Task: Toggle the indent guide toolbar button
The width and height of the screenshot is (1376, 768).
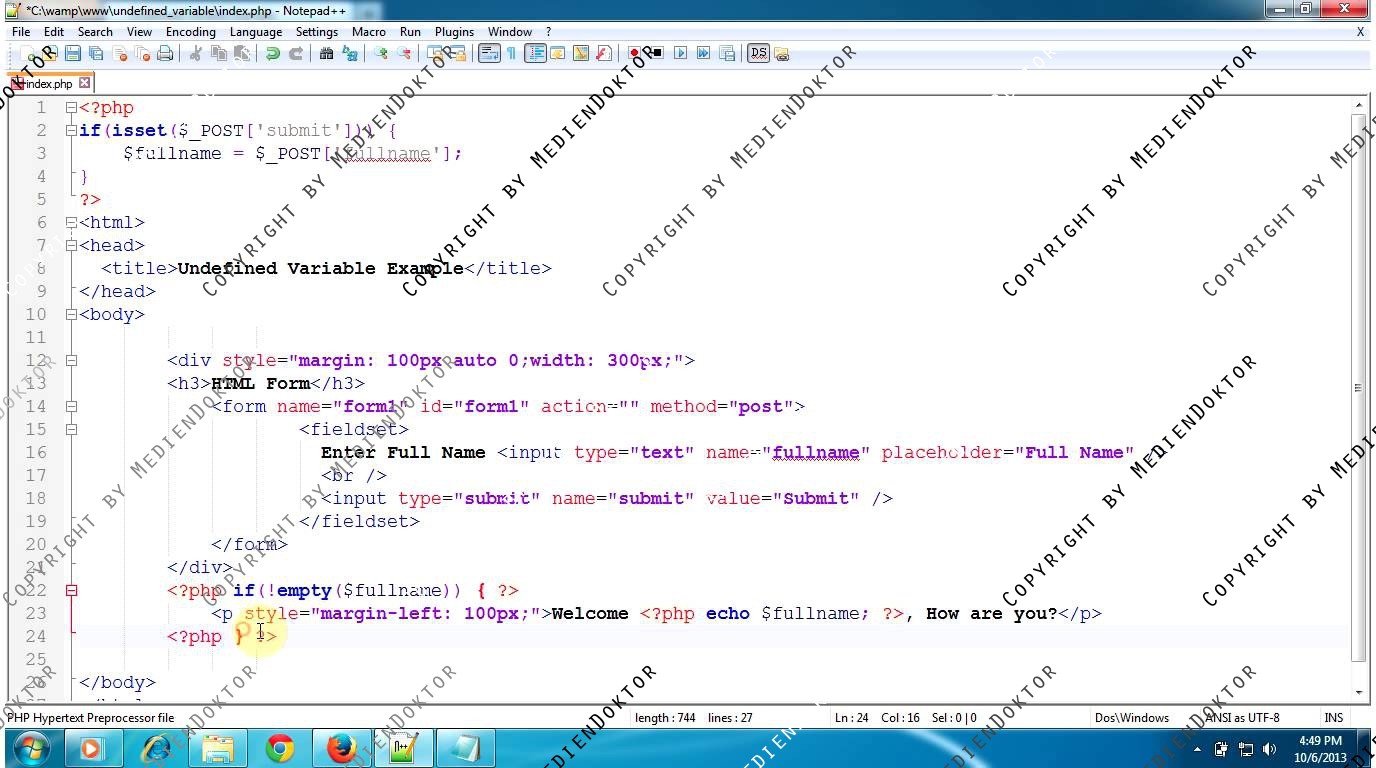Action: [x=535, y=54]
